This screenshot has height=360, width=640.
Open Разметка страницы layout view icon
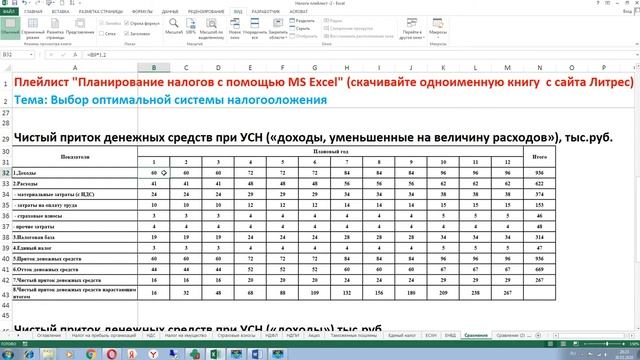[x=55, y=28]
